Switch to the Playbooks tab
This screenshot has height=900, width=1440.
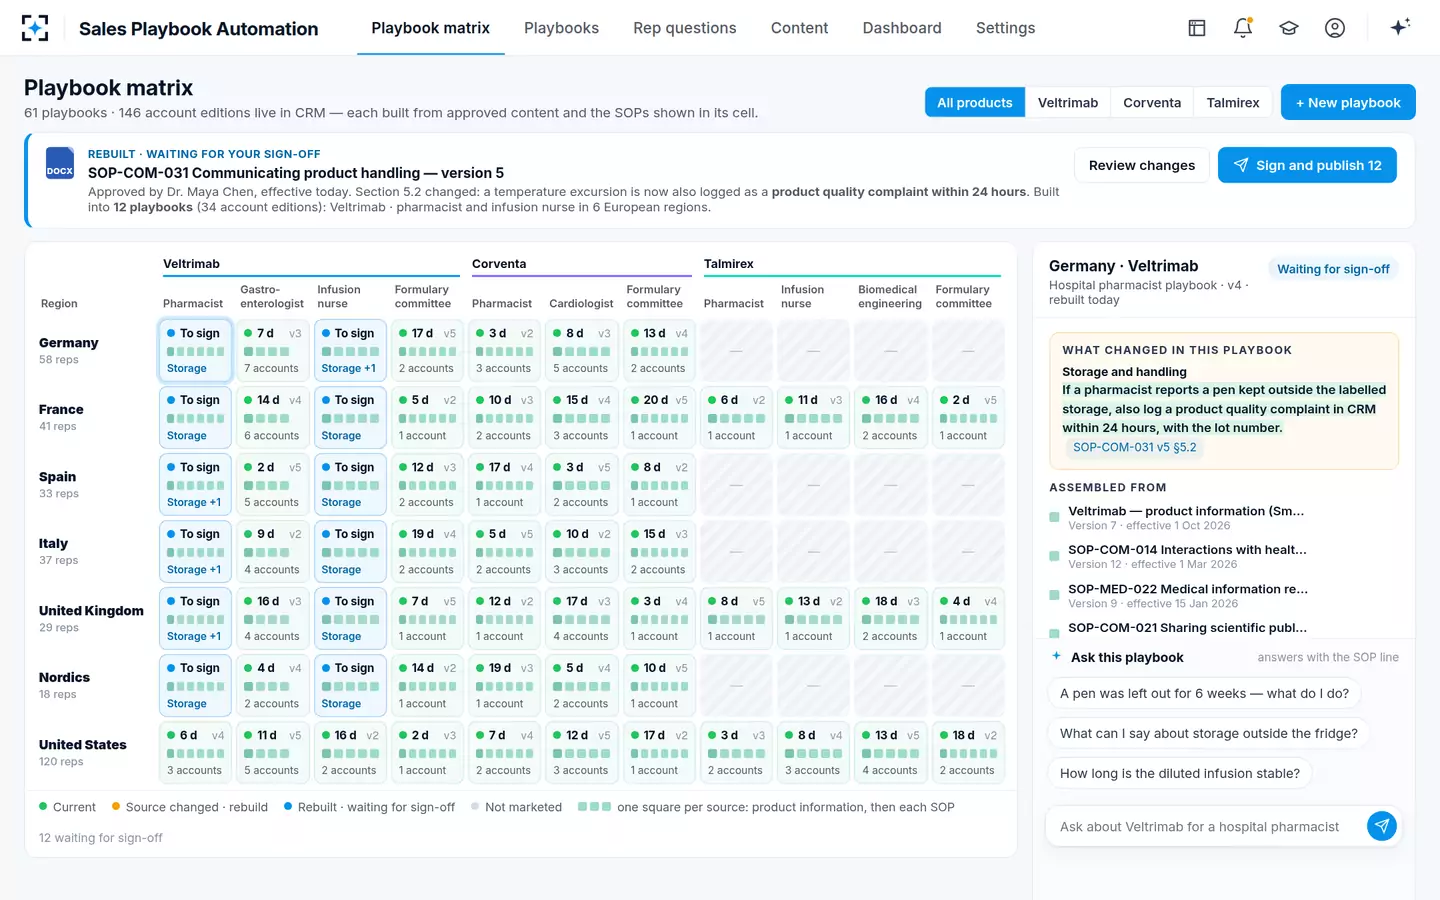point(561,28)
